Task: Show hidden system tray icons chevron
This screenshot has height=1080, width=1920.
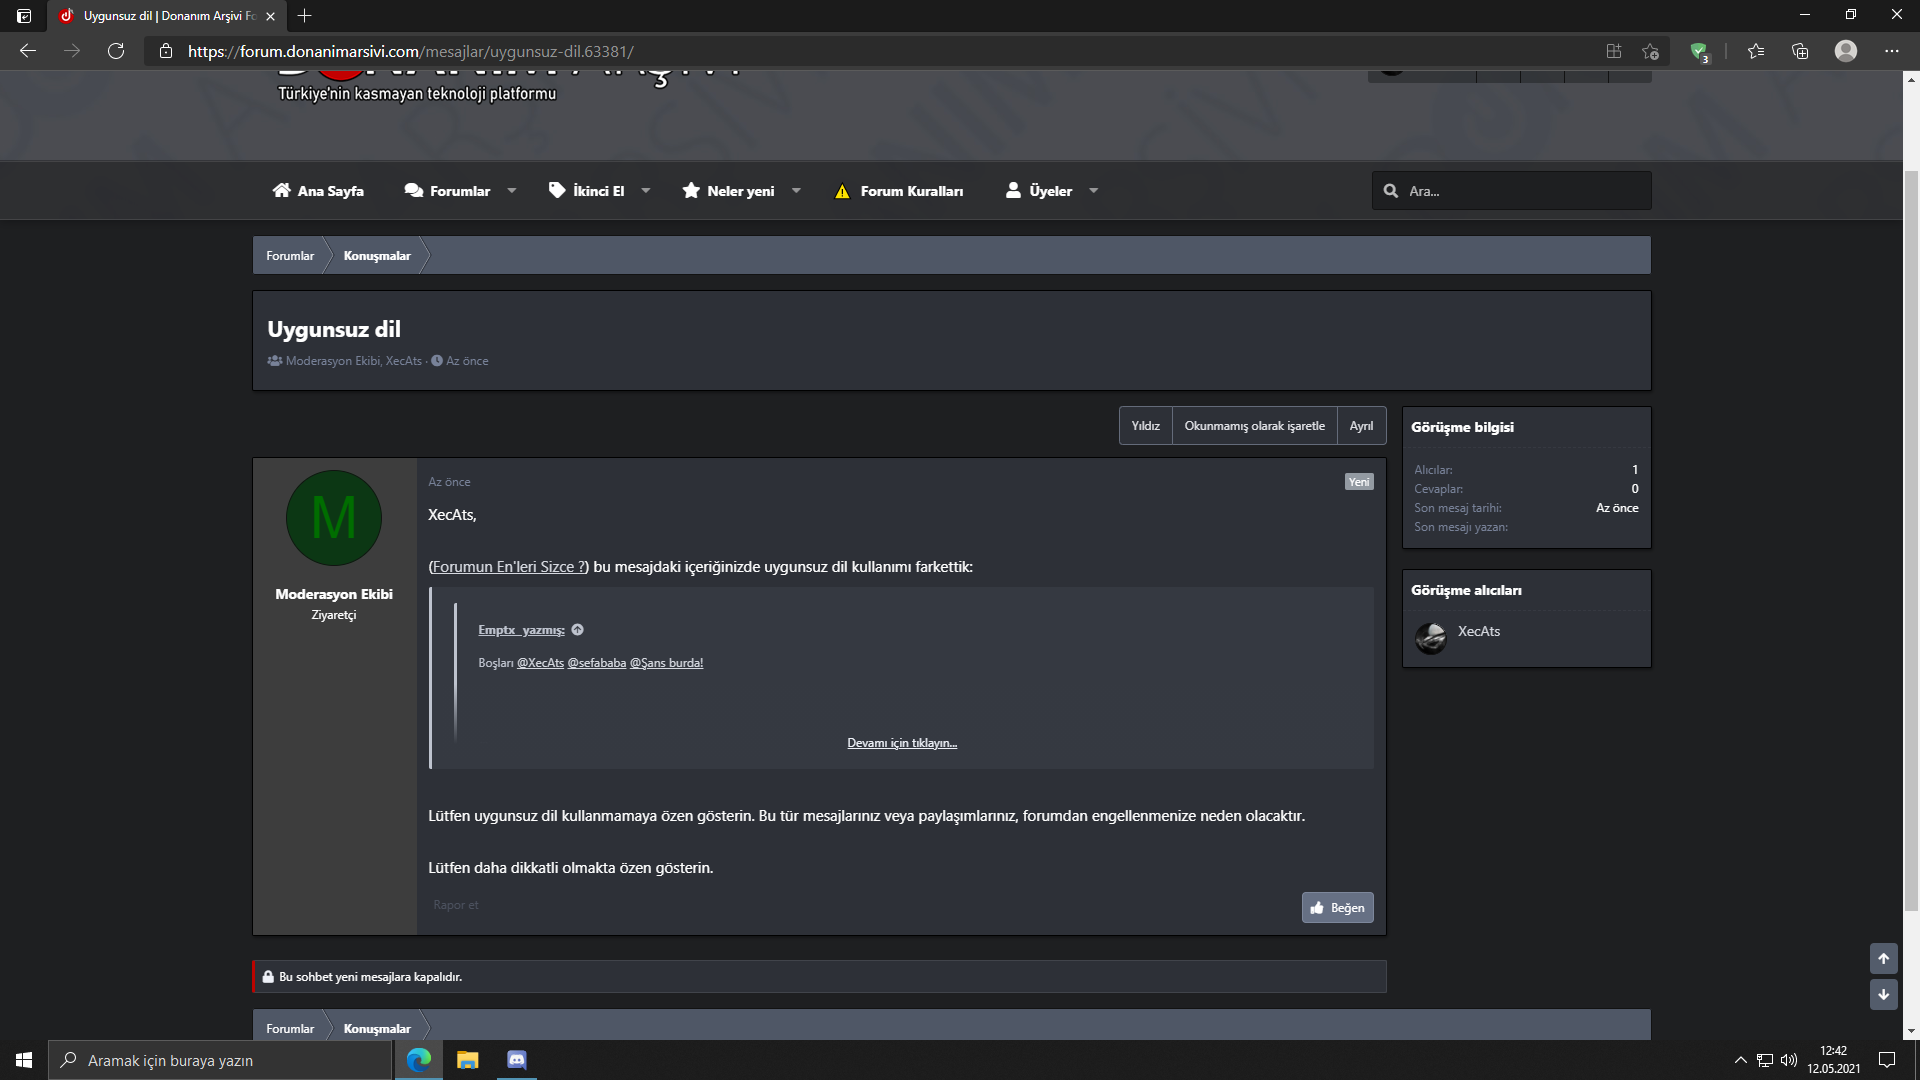Action: [1740, 1060]
